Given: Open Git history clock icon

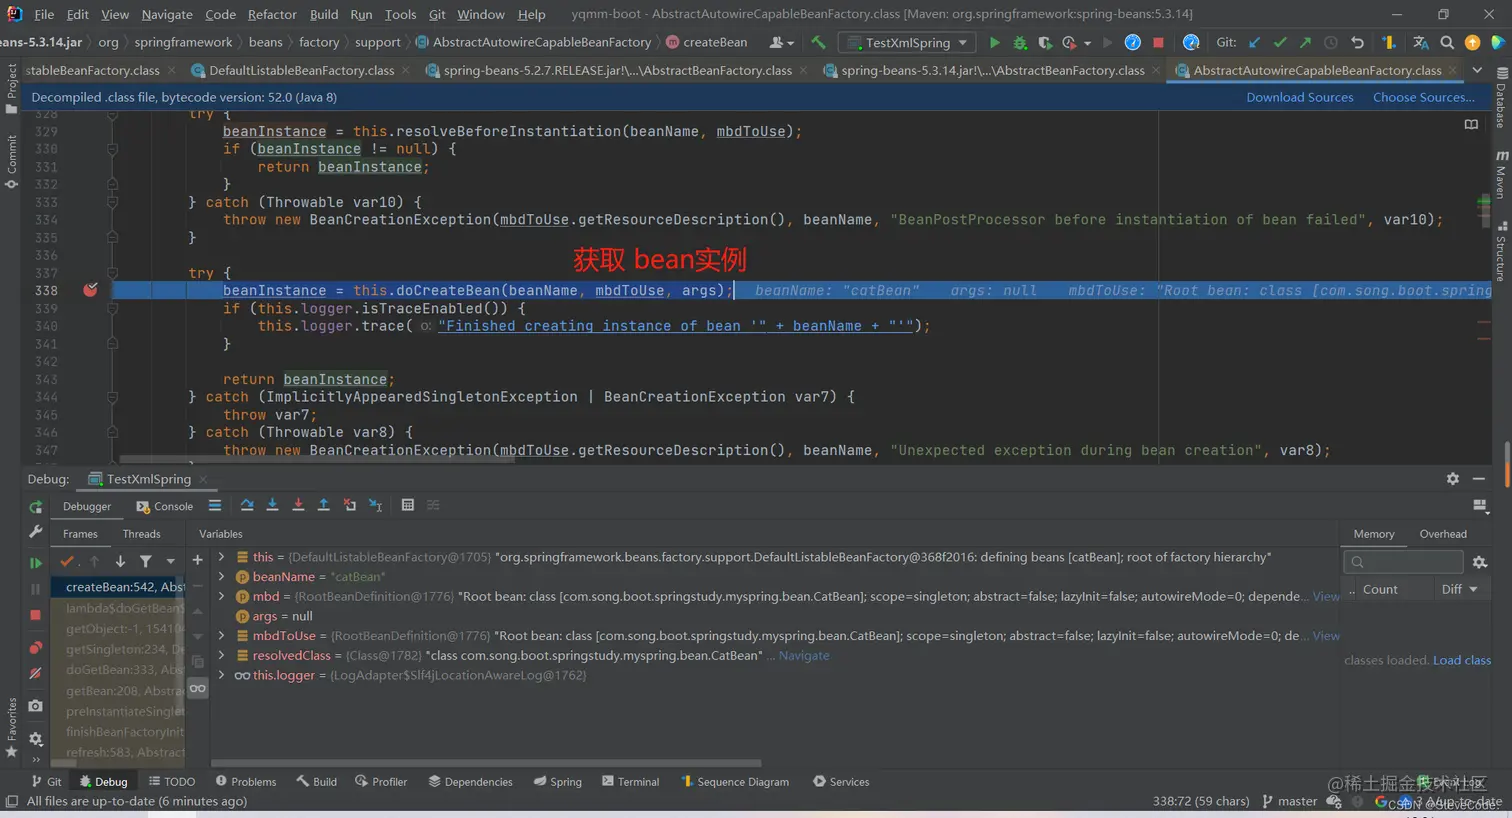Looking at the screenshot, I should [1331, 42].
